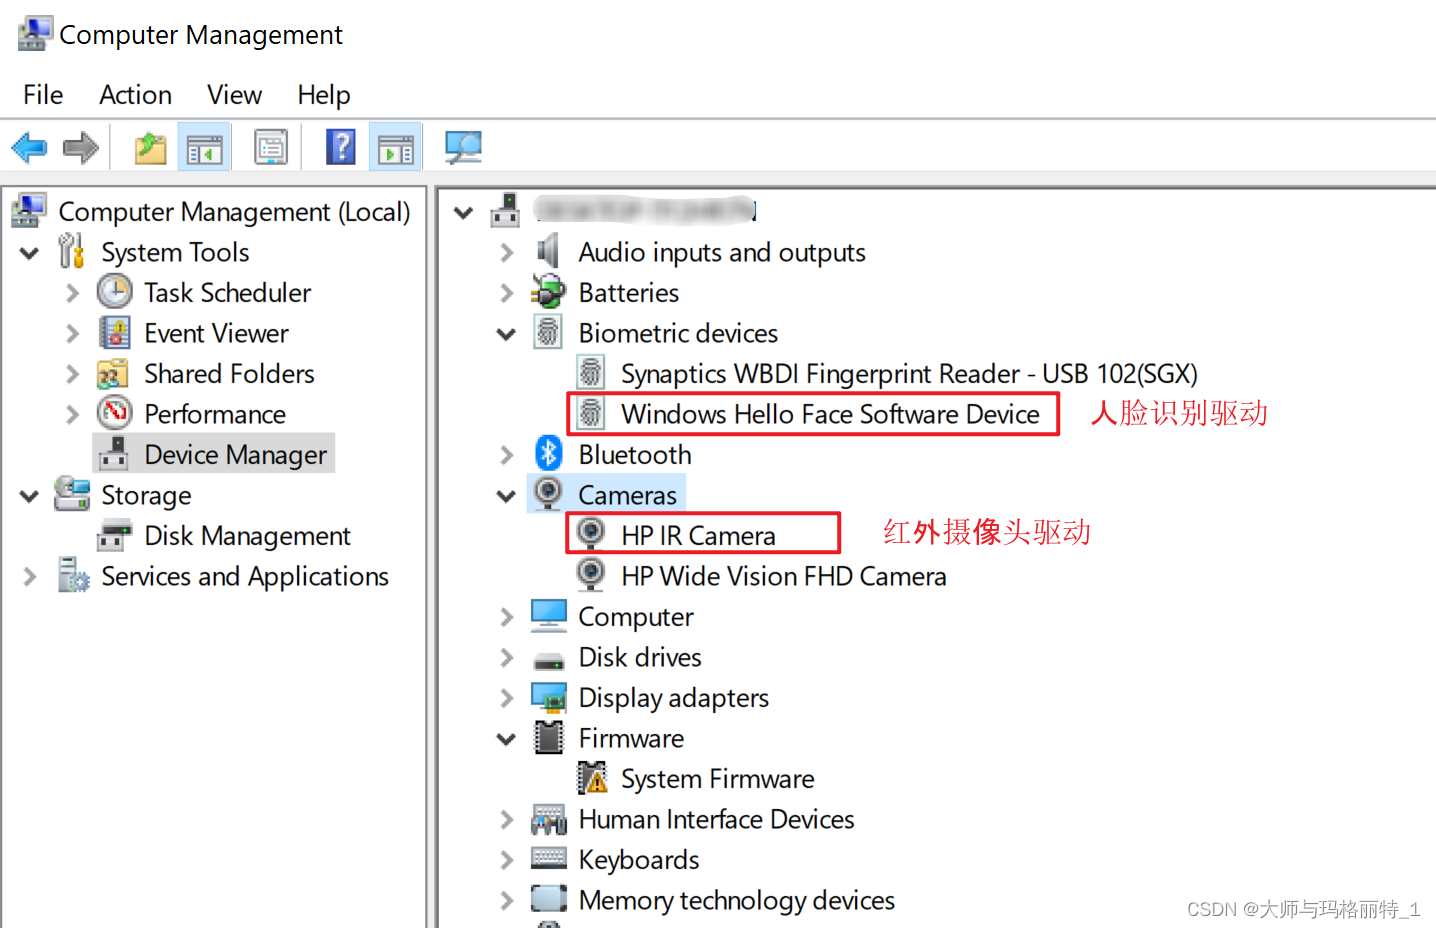
Task: Click the Up one level folder icon
Action: [151, 148]
